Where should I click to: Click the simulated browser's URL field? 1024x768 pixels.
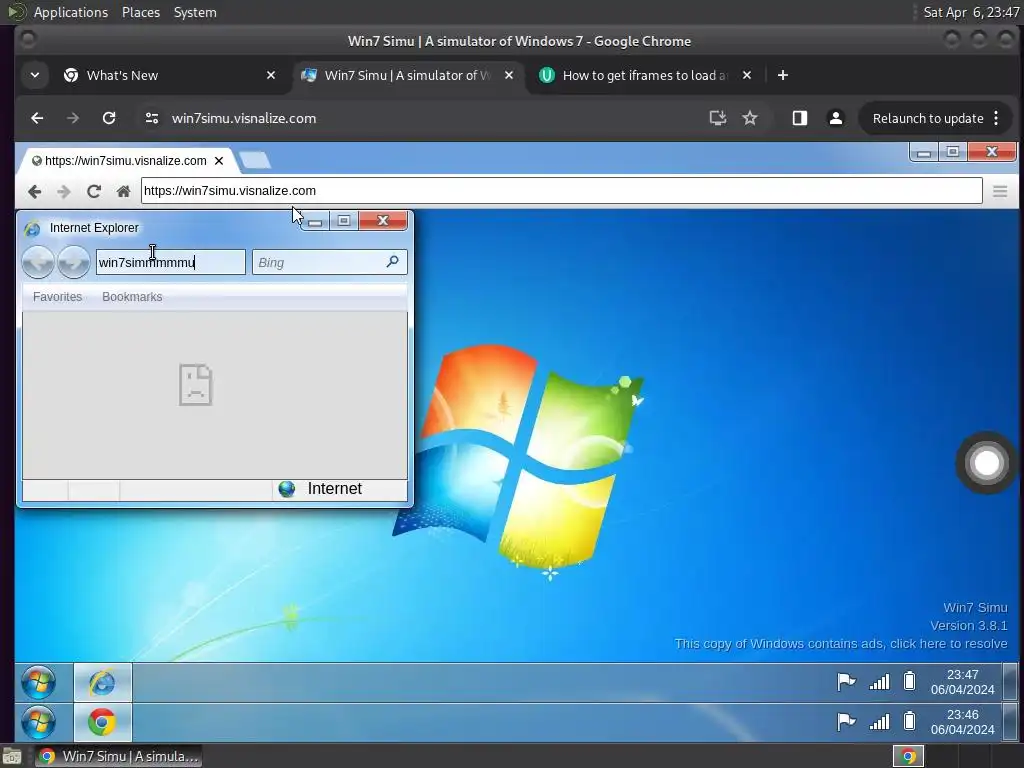pyautogui.click(x=562, y=191)
